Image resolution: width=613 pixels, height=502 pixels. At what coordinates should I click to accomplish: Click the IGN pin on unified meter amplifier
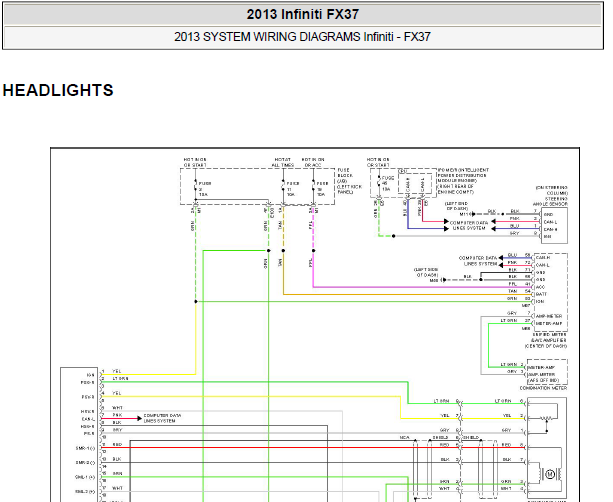pyautogui.click(x=540, y=301)
